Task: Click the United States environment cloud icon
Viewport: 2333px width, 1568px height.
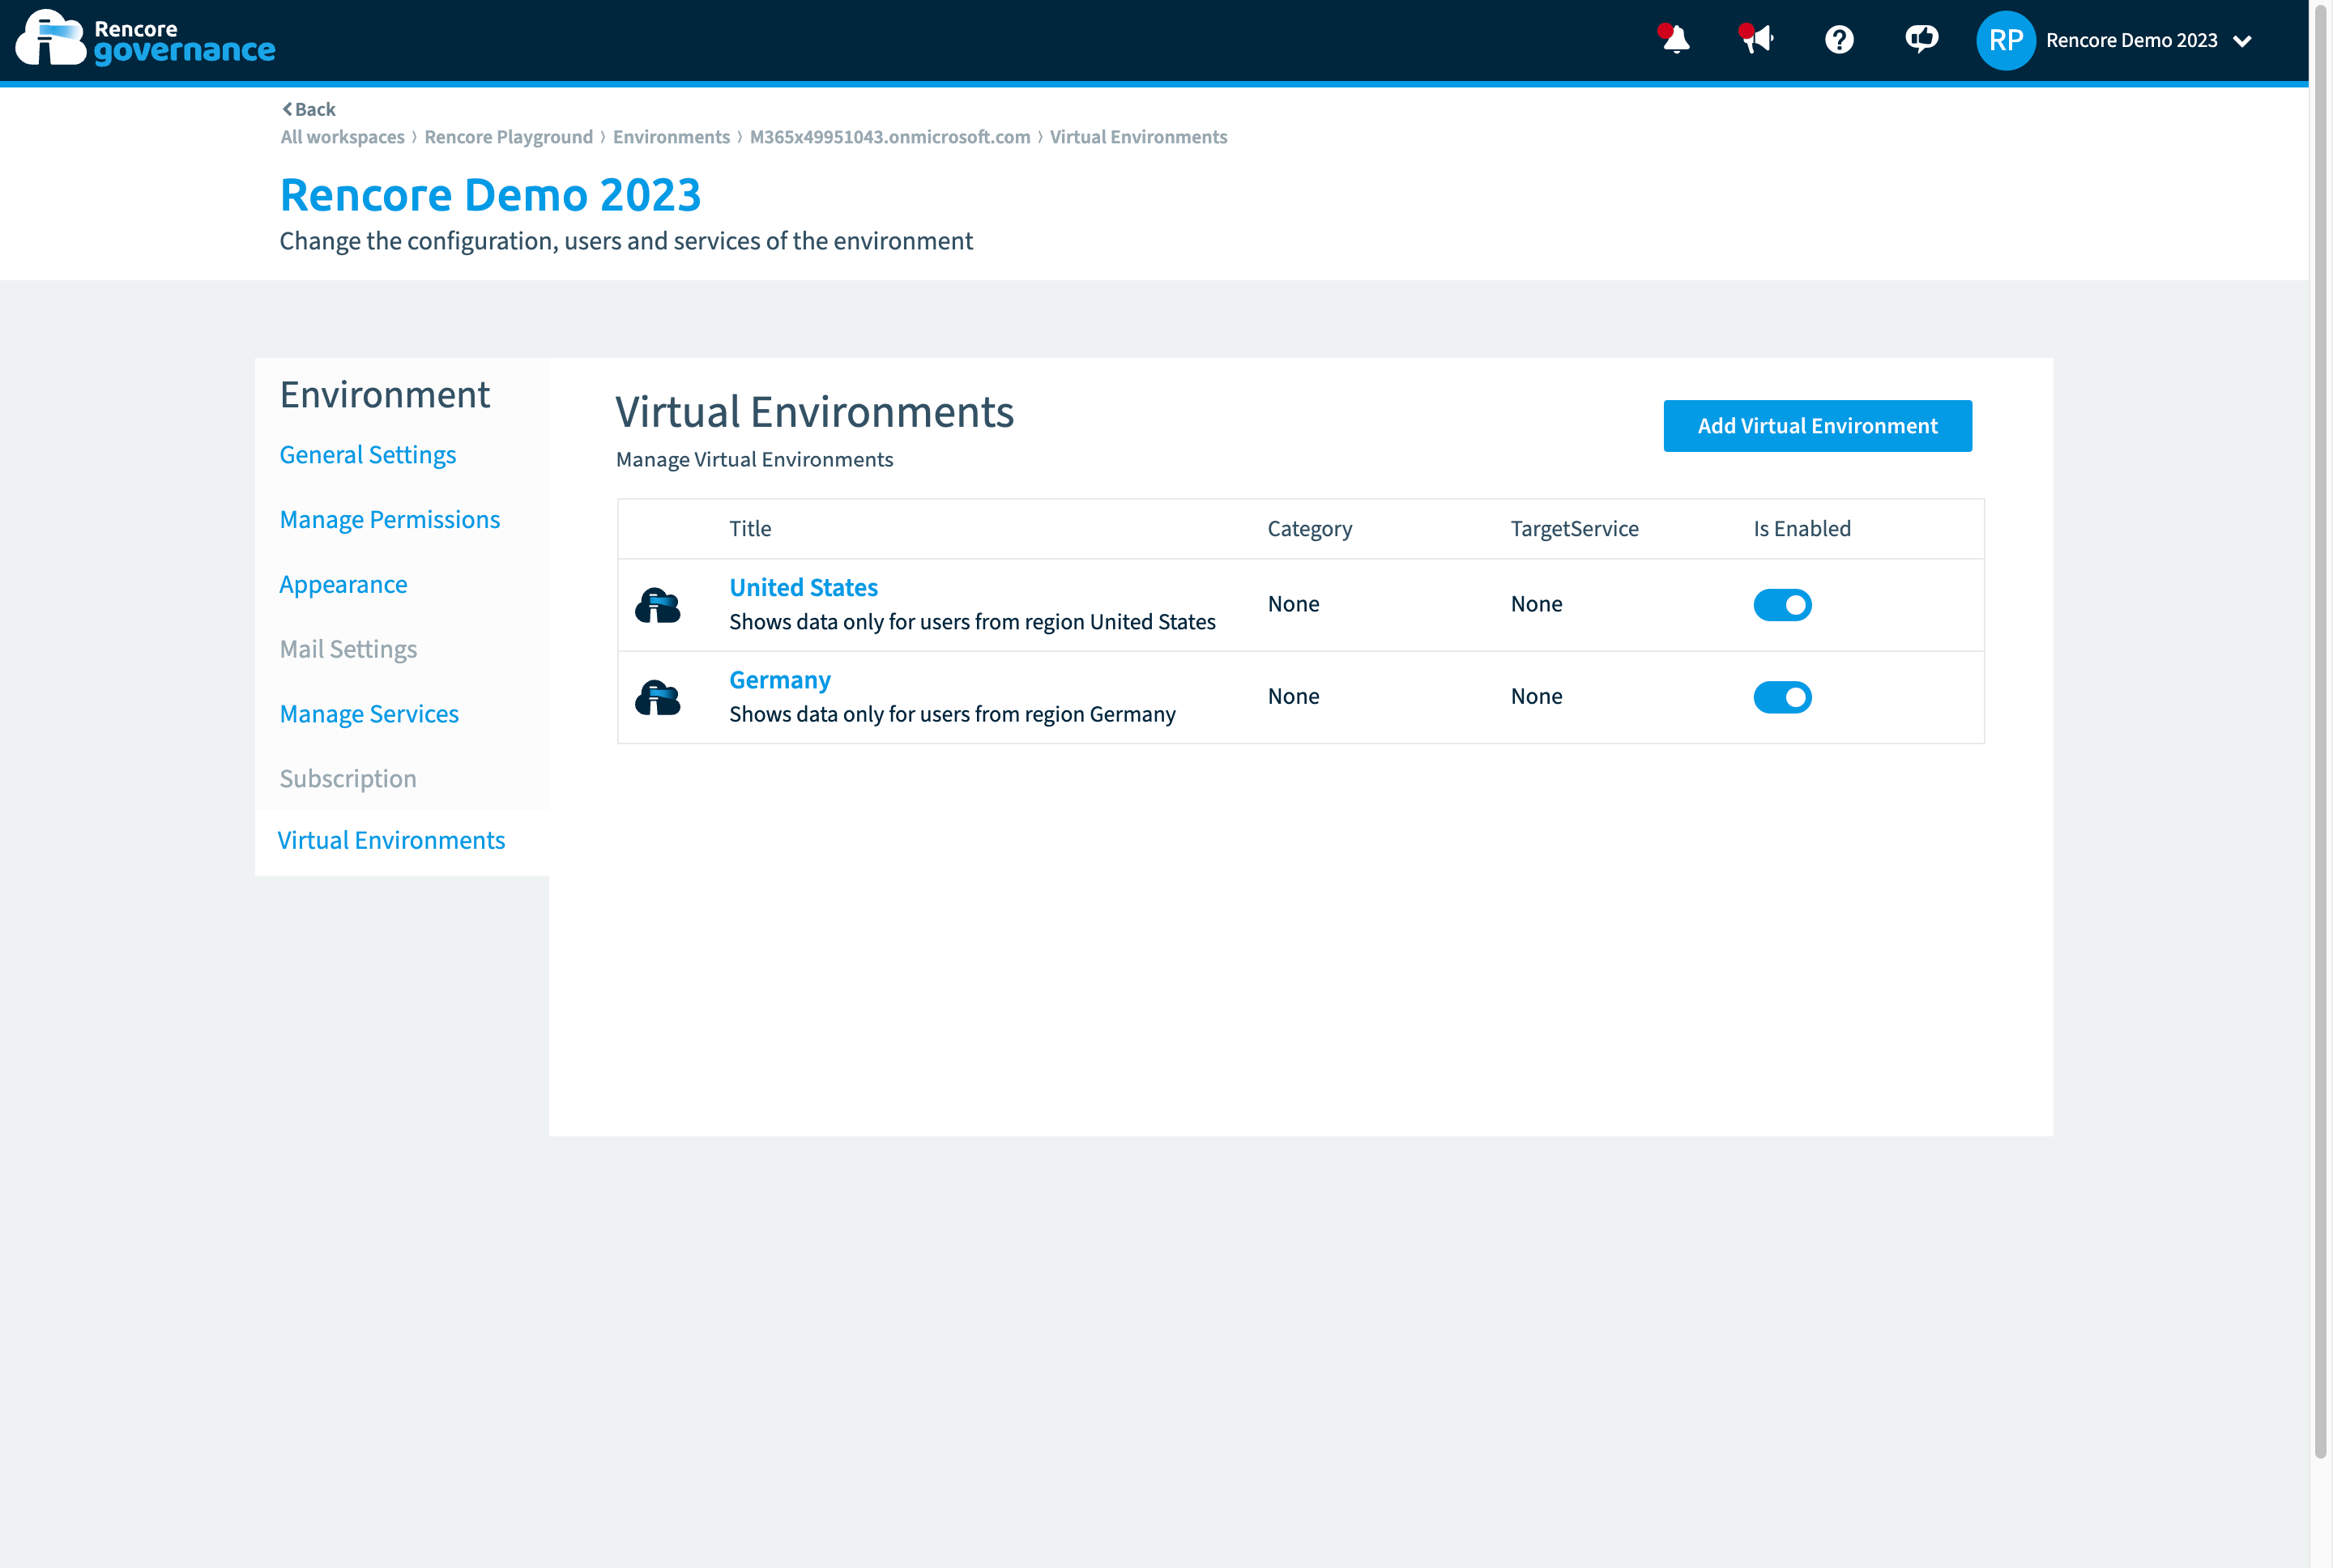Action: tap(658, 605)
